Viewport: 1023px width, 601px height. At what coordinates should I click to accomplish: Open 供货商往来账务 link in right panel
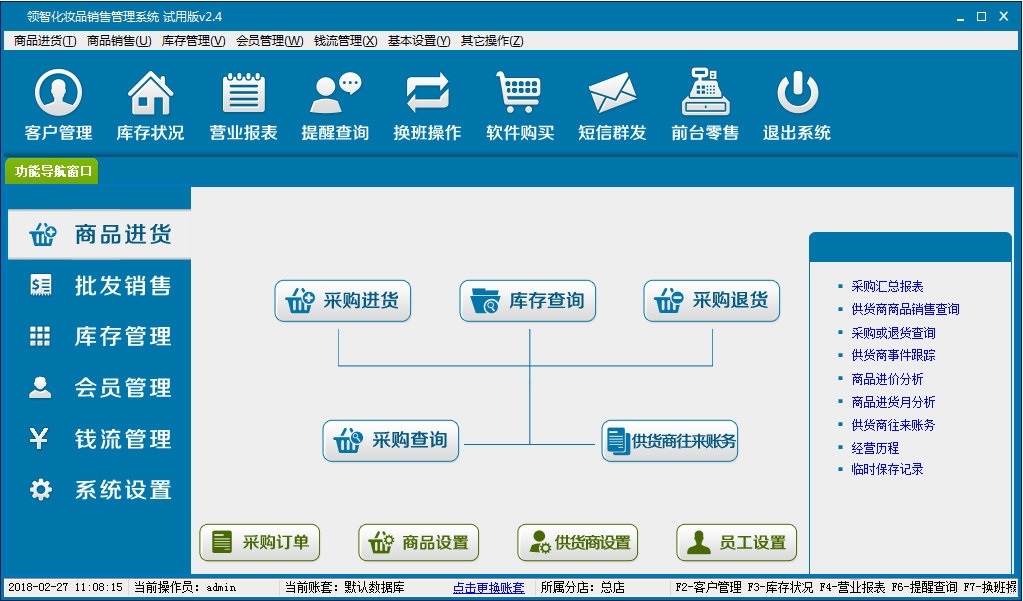(x=893, y=425)
